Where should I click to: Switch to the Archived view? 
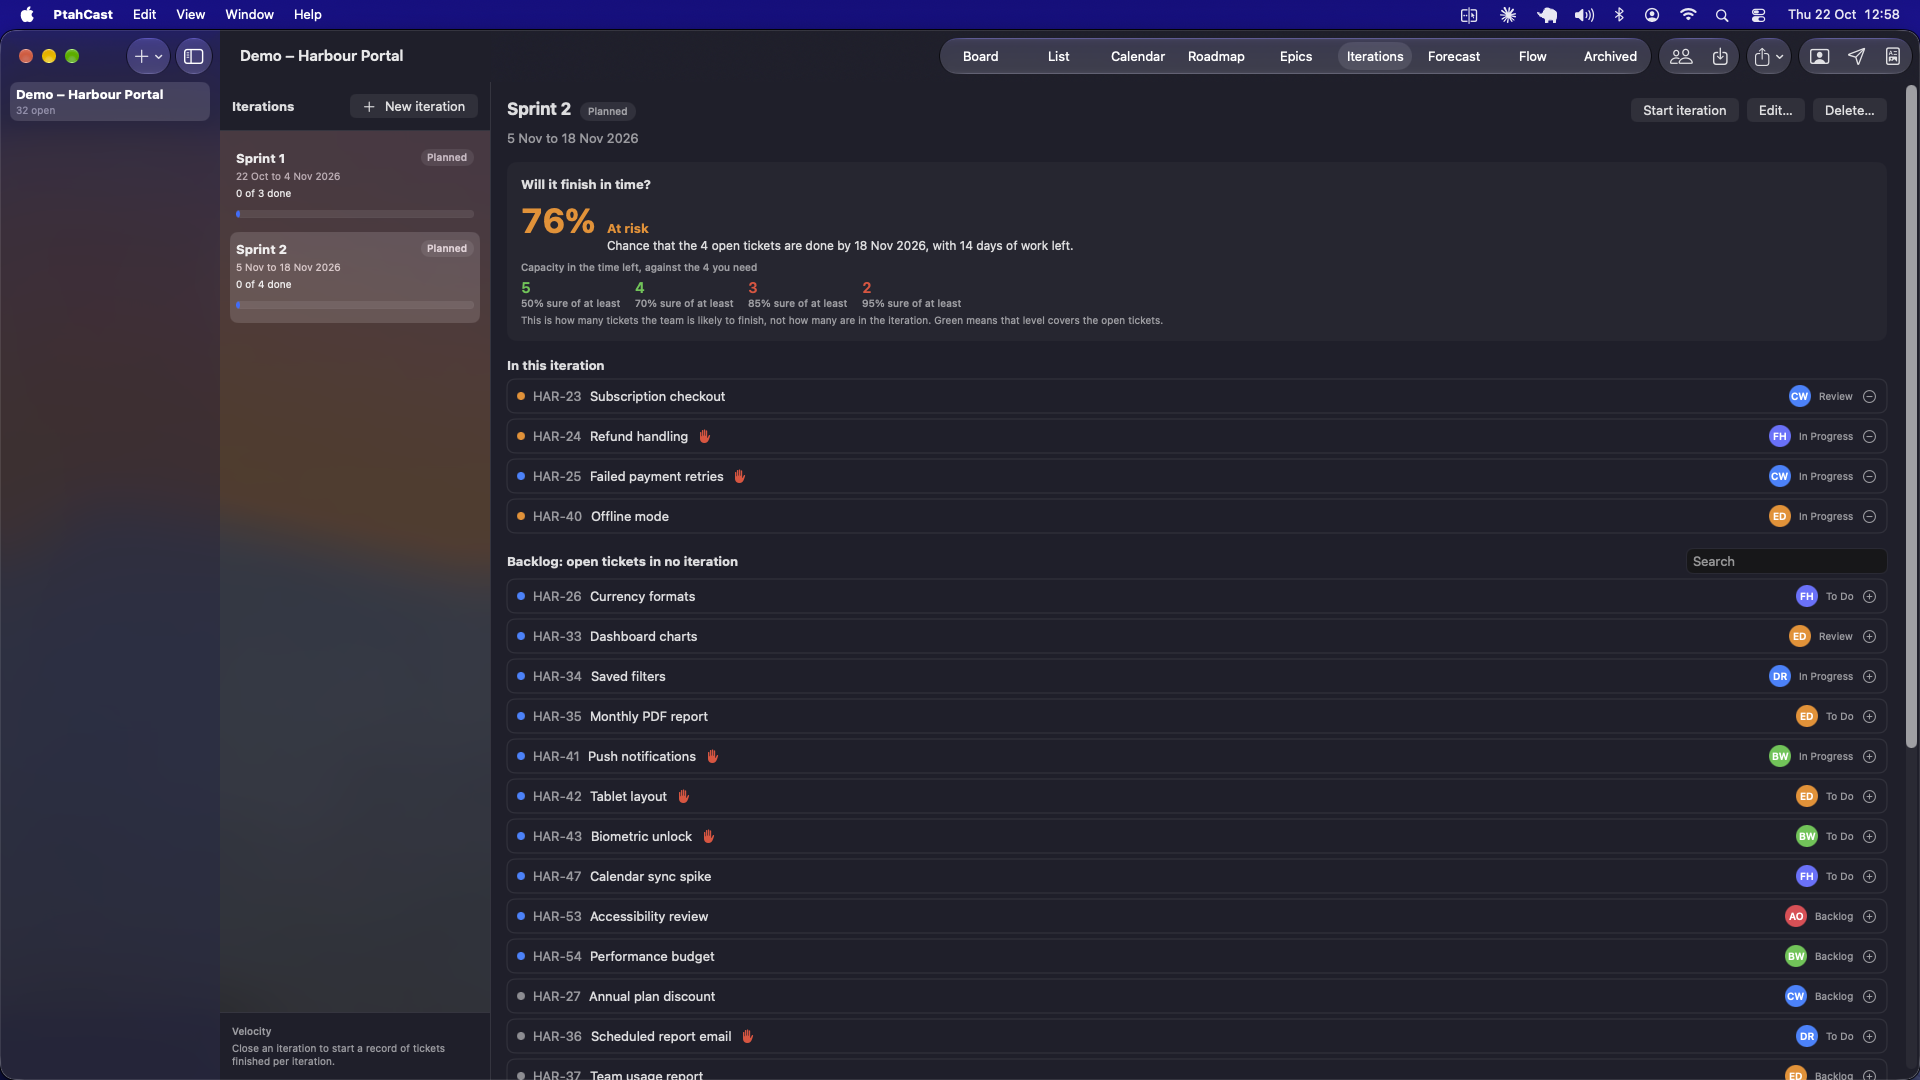pos(1610,57)
